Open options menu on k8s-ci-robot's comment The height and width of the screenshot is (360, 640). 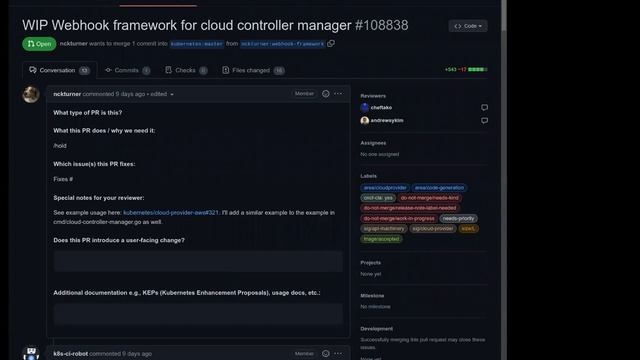click(x=338, y=353)
